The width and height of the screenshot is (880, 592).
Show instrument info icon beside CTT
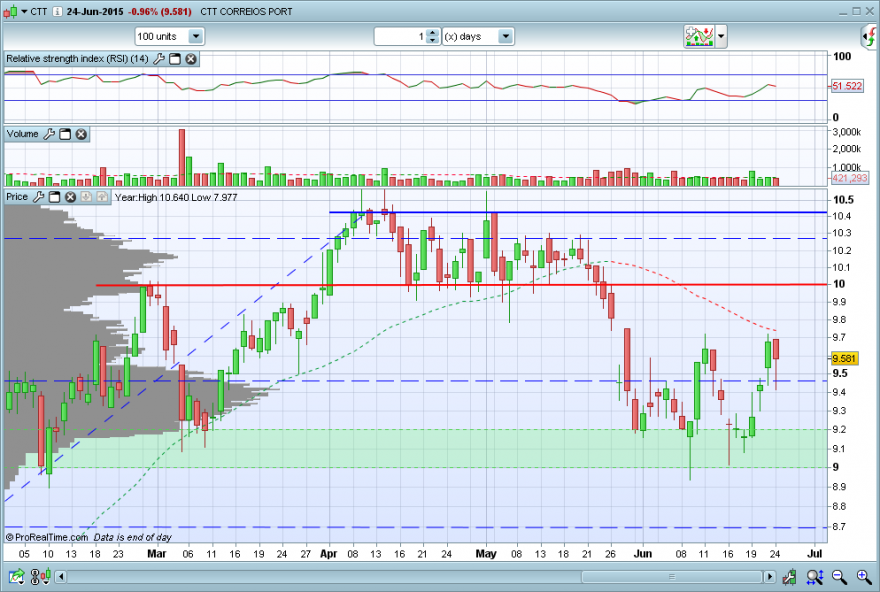click(x=57, y=12)
